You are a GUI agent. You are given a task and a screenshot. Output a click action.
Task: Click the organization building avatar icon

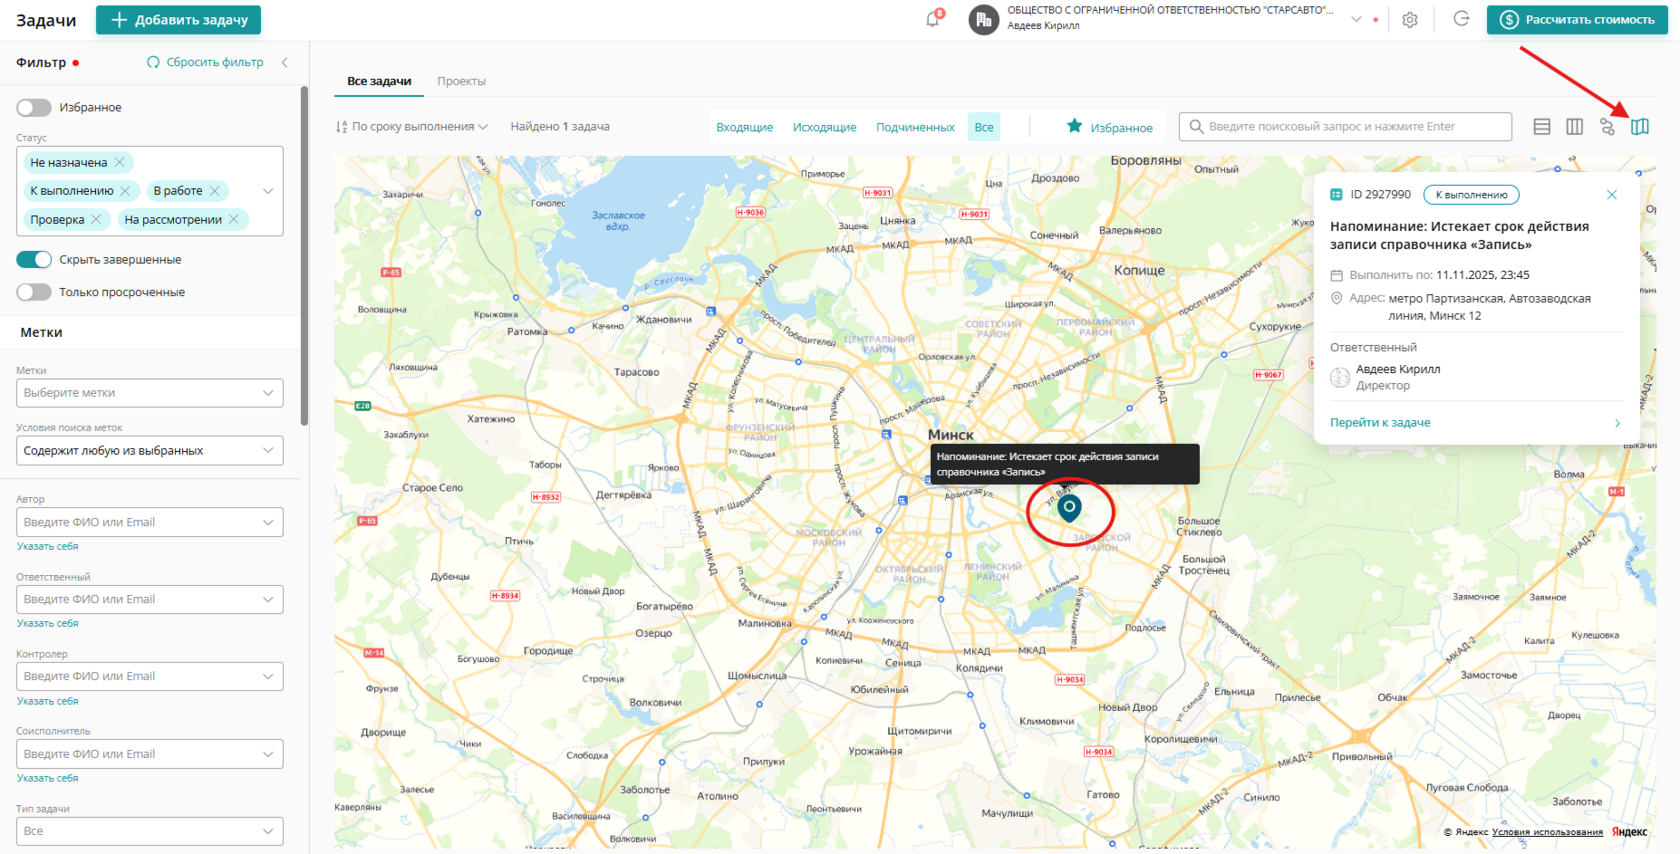[984, 19]
